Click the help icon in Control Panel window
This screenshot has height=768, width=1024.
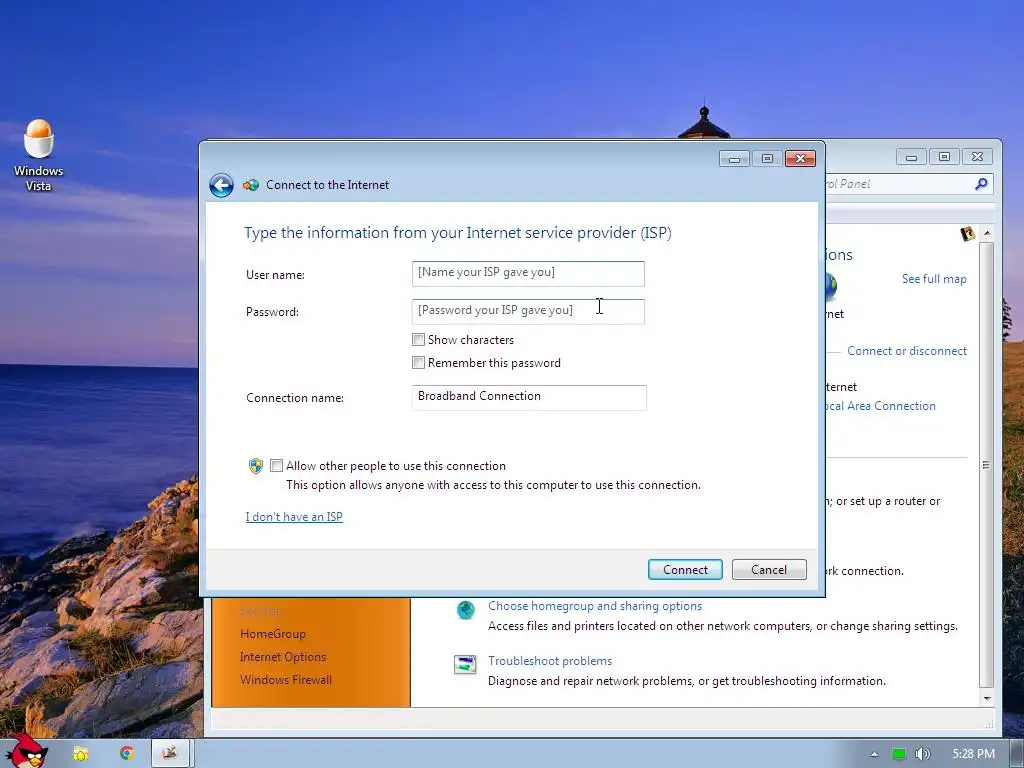coord(968,233)
